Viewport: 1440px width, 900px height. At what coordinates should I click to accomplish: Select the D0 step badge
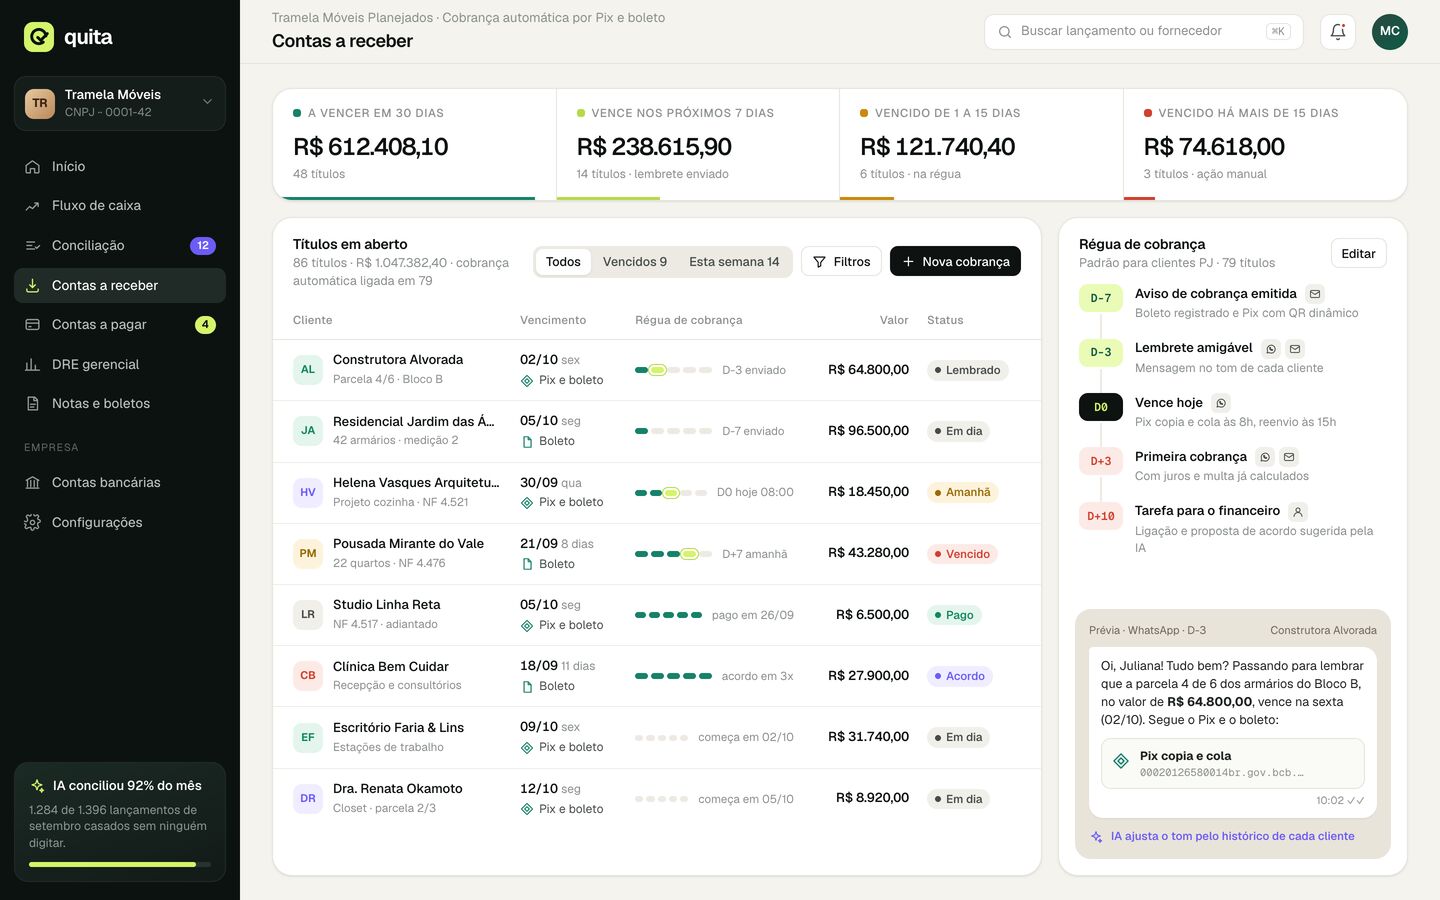(1100, 407)
